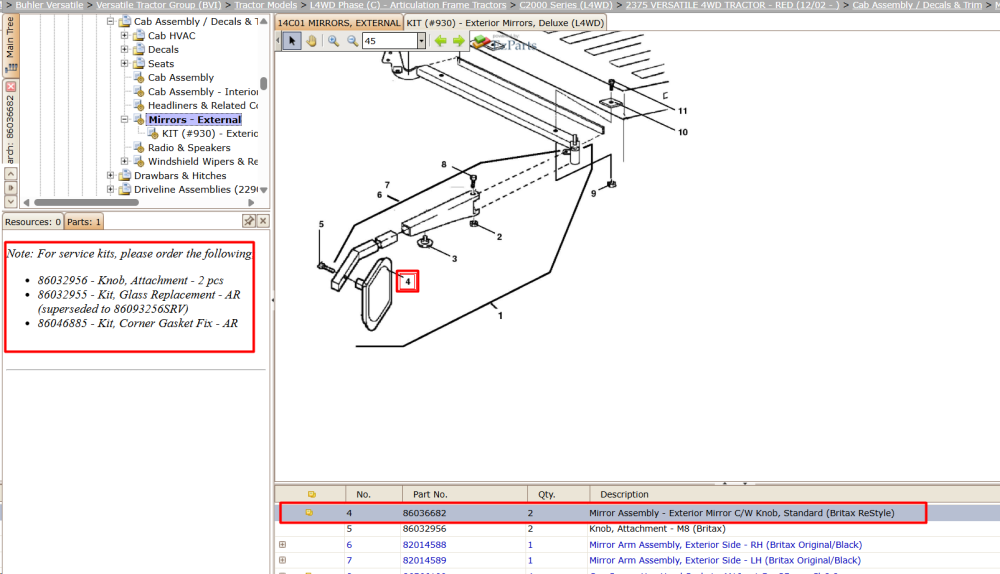The width and height of the screenshot is (1000, 574).
Task: Open part number 82014588 link
Action: [x=424, y=545]
